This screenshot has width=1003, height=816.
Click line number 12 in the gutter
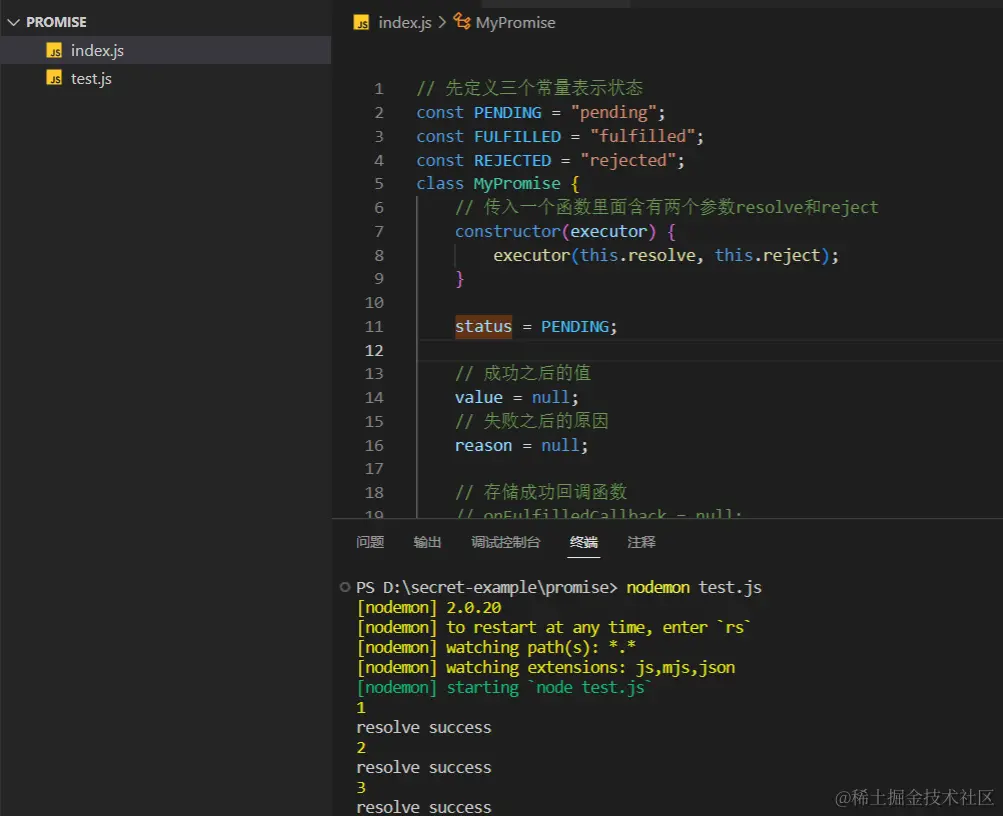tap(374, 350)
